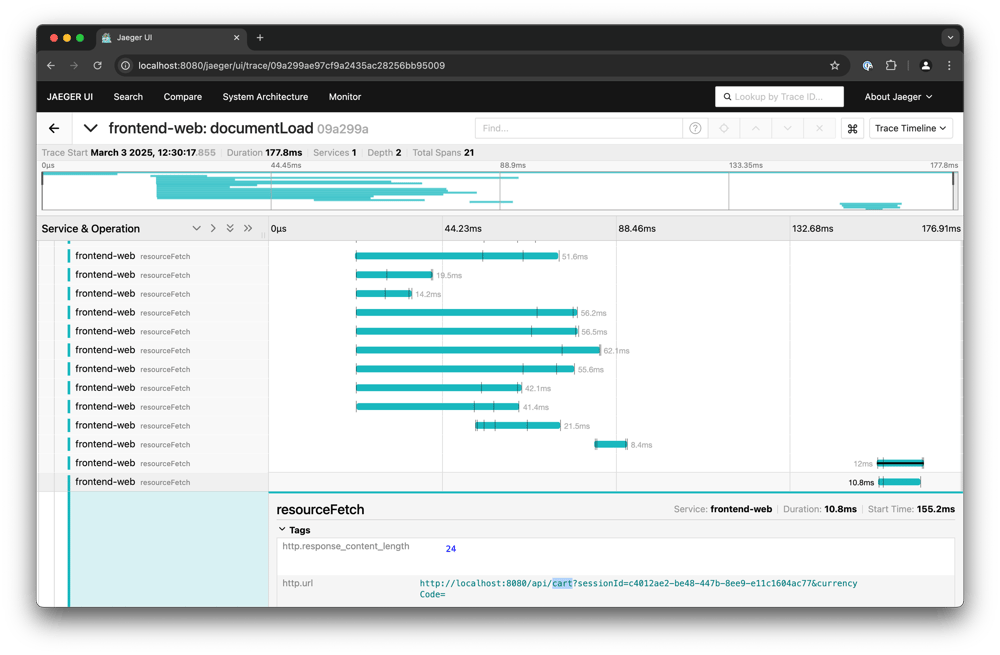This screenshot has height=655, width=1000.
Task: Click the "Service: frontend-web" detail text
Action: [x=723, y=509]
